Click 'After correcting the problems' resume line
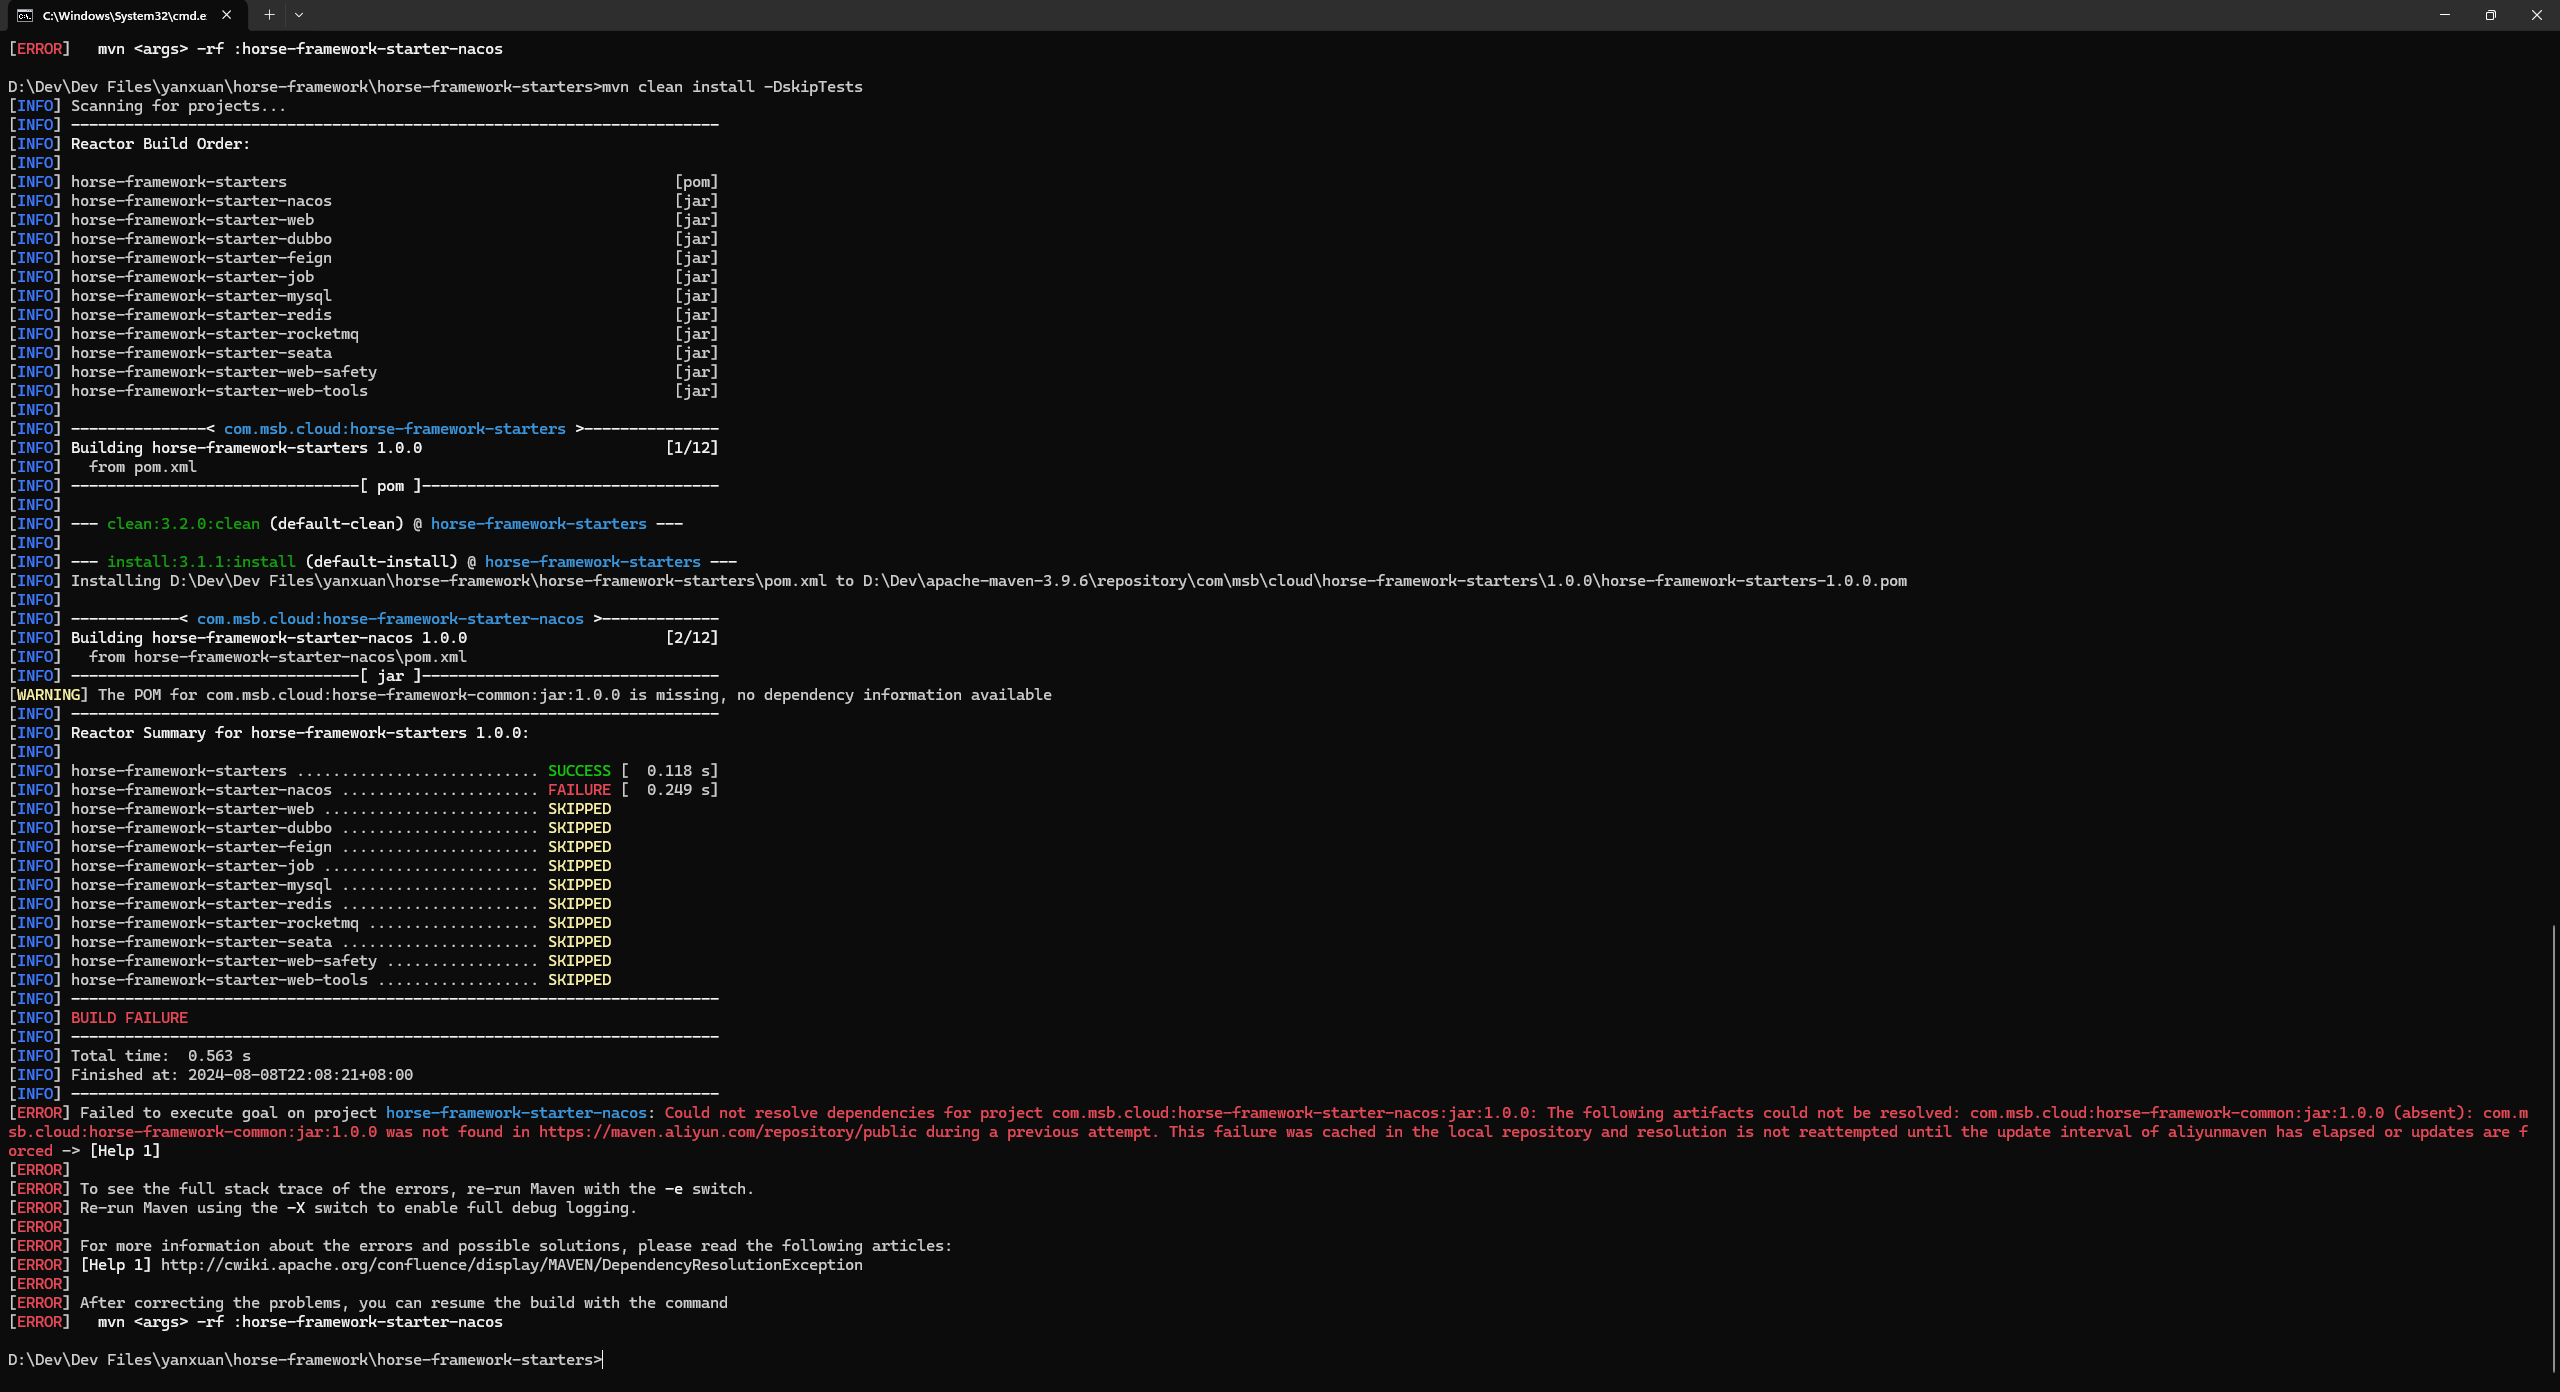Viewport: 2560px width, 1392px height. 403,1303
